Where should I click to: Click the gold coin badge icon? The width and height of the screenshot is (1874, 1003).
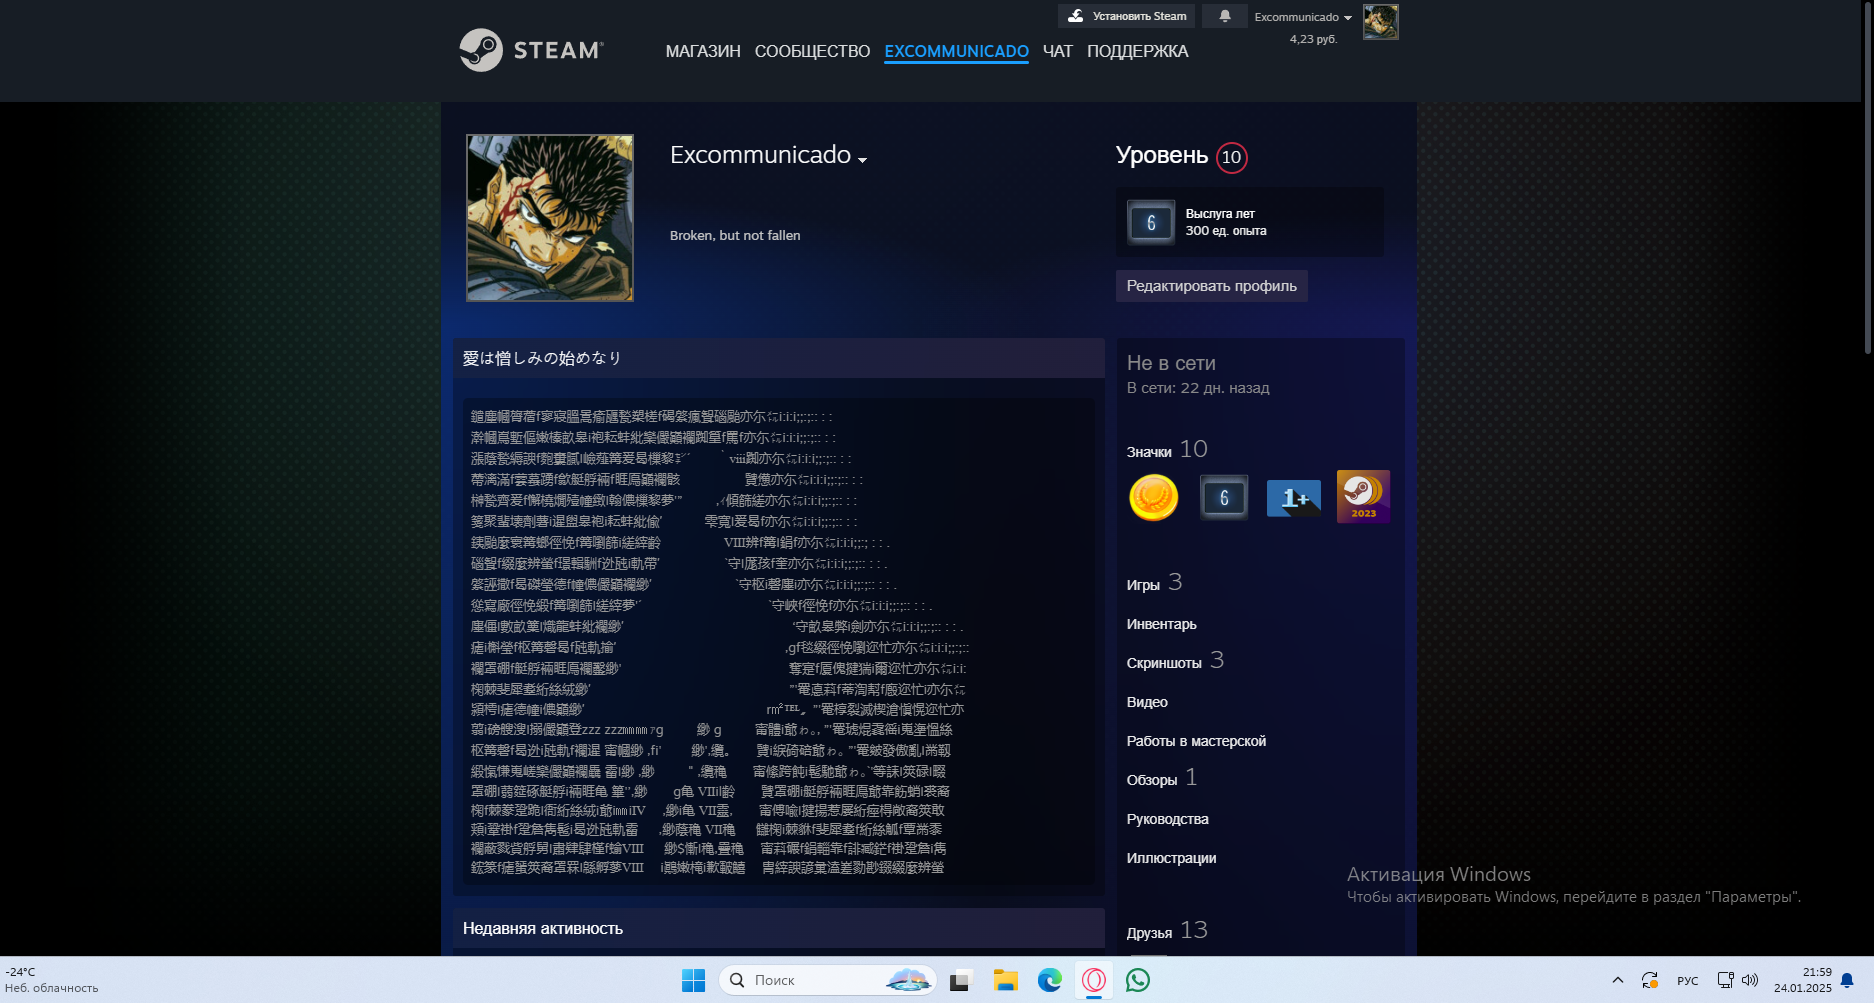click(1153, 497)
